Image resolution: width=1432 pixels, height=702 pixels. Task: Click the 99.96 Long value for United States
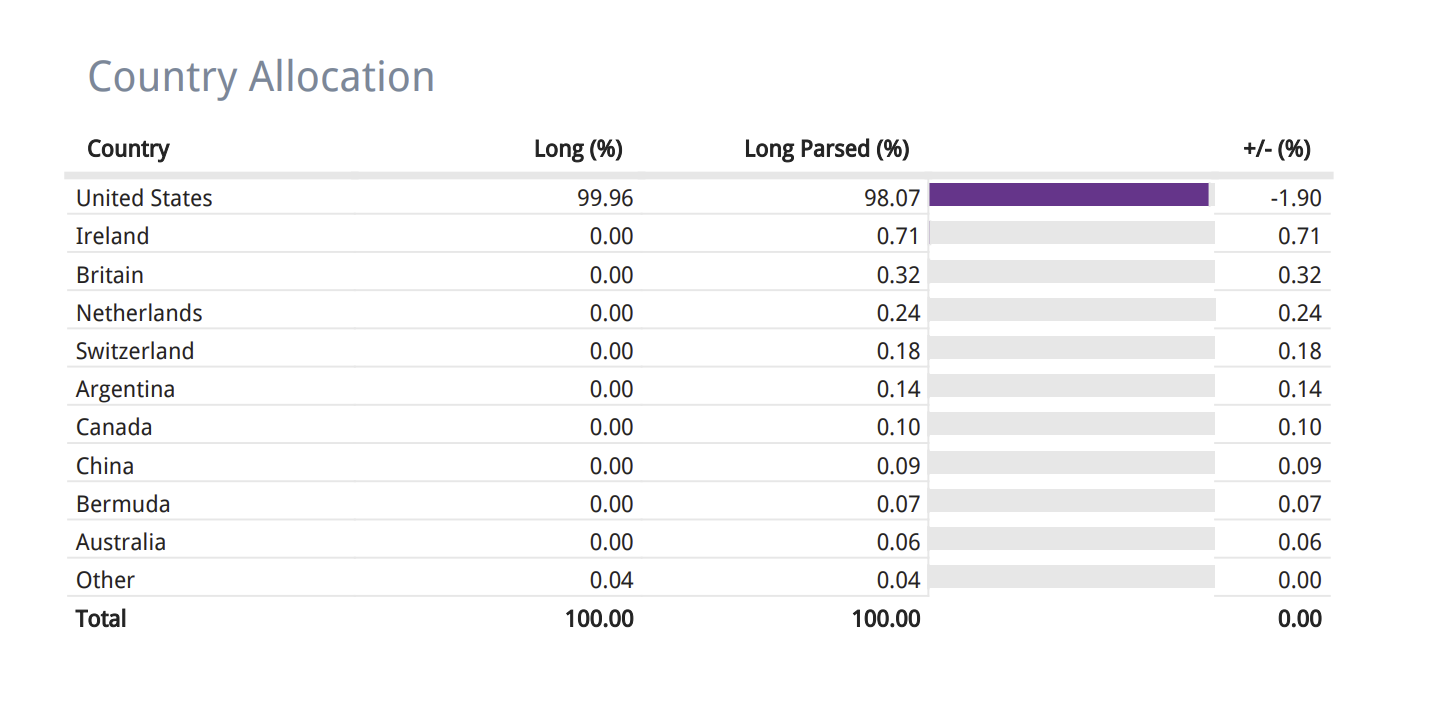[x=605, y=198]
